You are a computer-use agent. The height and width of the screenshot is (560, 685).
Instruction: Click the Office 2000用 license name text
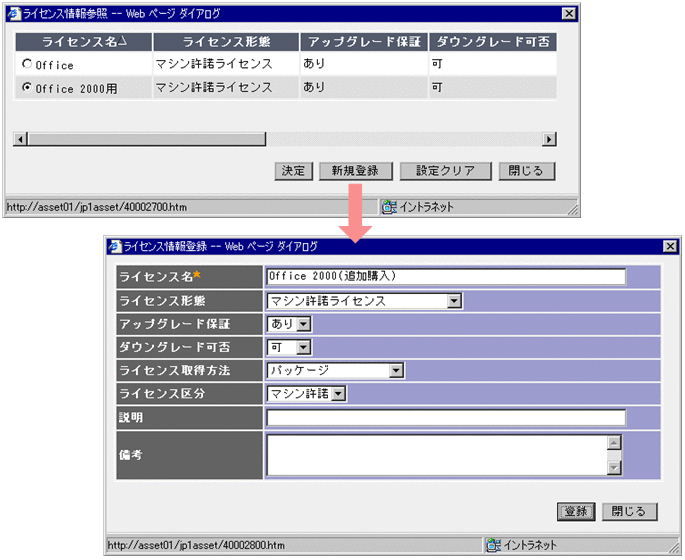click(76, 89)
